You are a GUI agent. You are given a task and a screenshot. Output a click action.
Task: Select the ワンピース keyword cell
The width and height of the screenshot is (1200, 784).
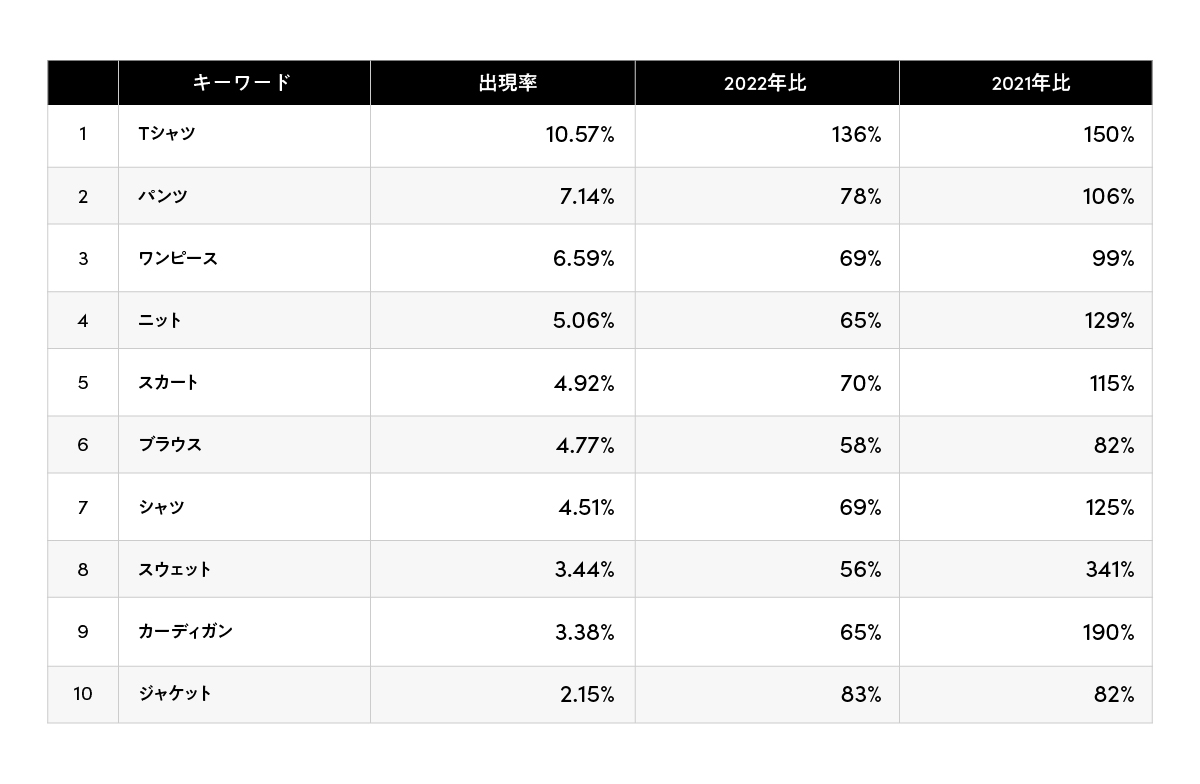point(178,258)
